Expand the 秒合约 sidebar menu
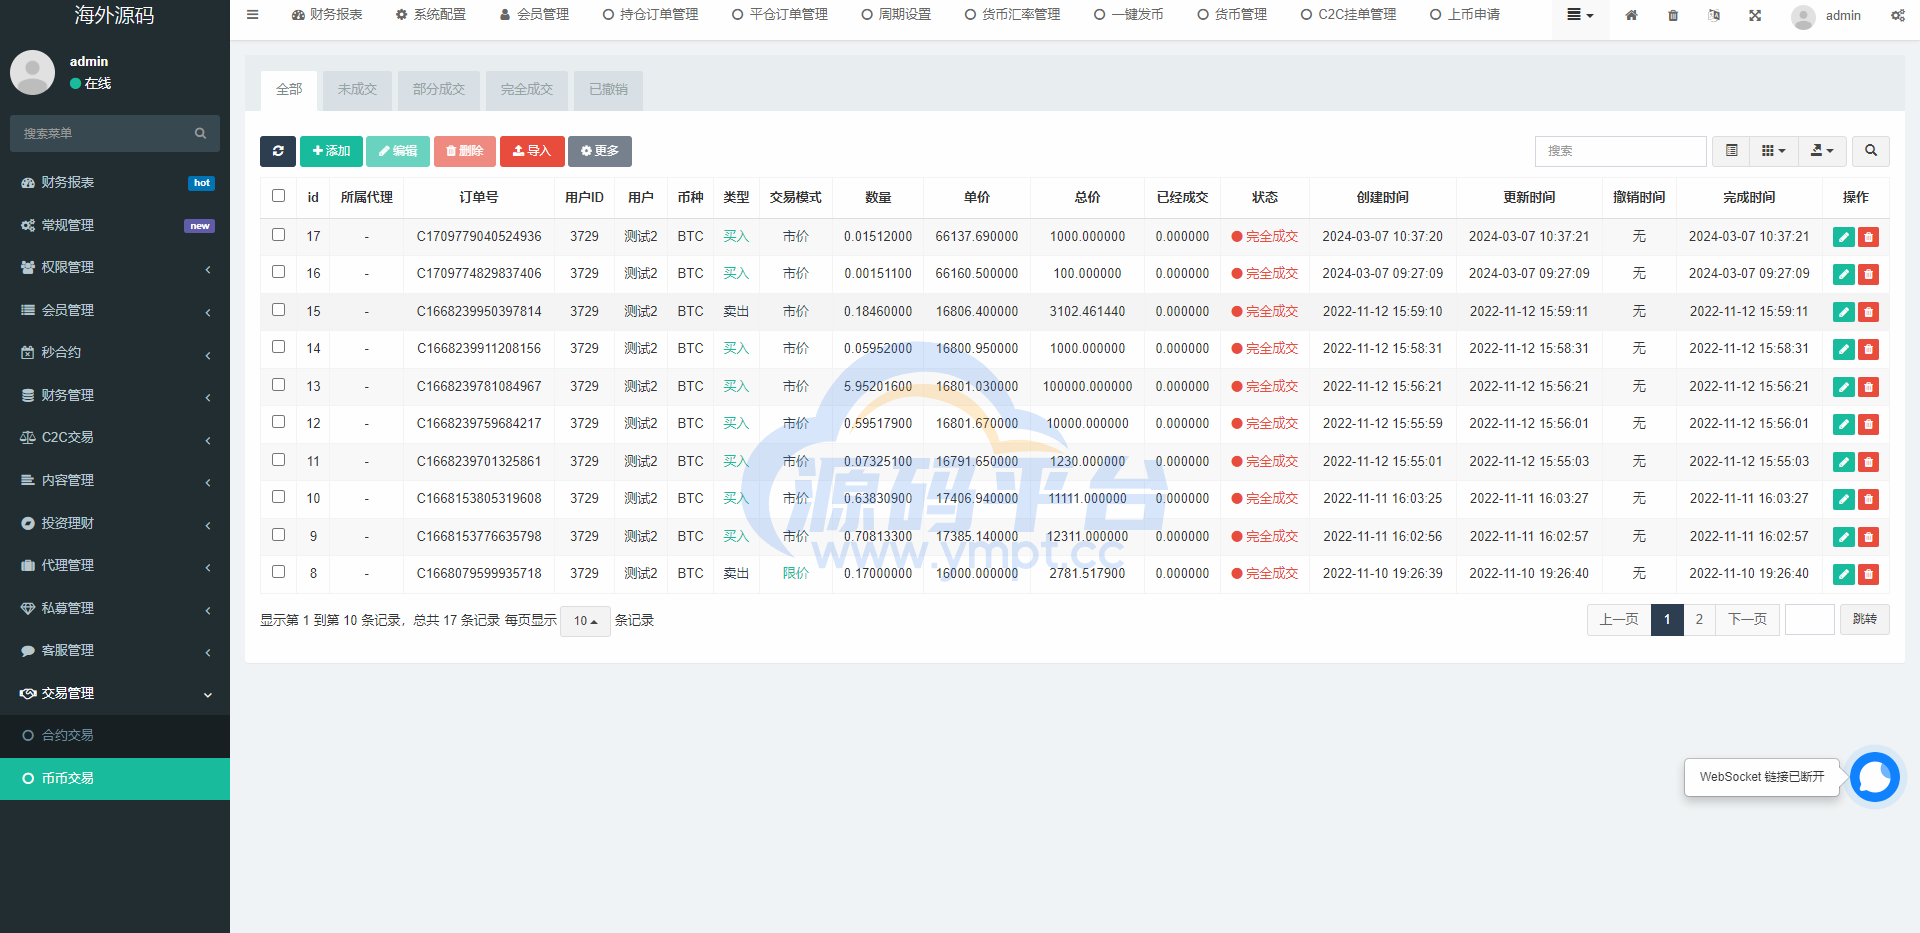Image resolution: width=1920 pixels, height=933 pixels. (115, 353)
